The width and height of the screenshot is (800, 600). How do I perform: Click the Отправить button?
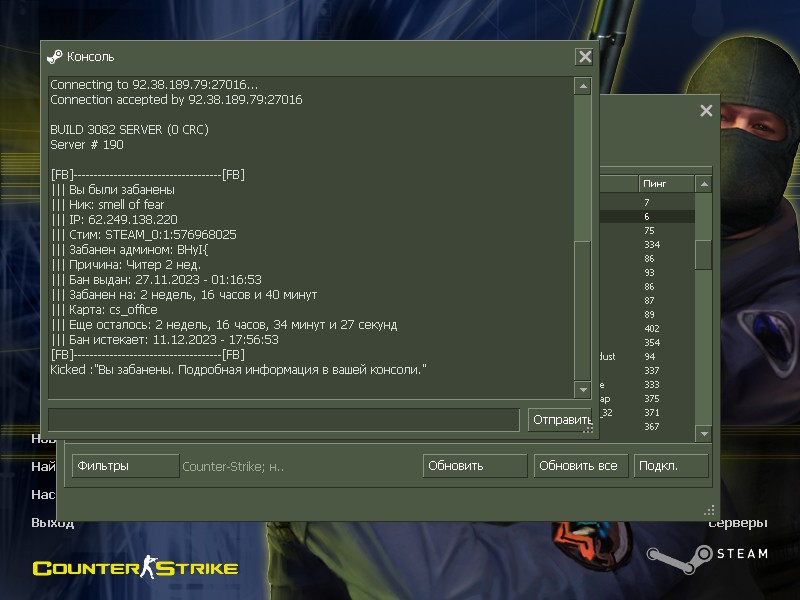(561, 420)
